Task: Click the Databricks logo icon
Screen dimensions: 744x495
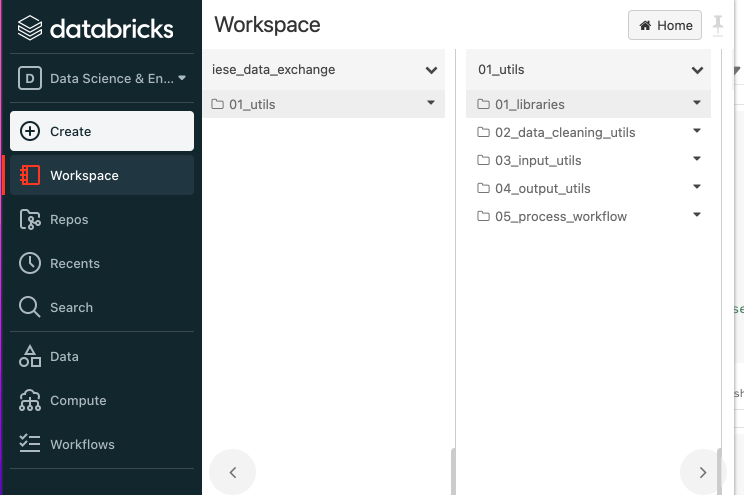Action: click(x=30, y=27)
